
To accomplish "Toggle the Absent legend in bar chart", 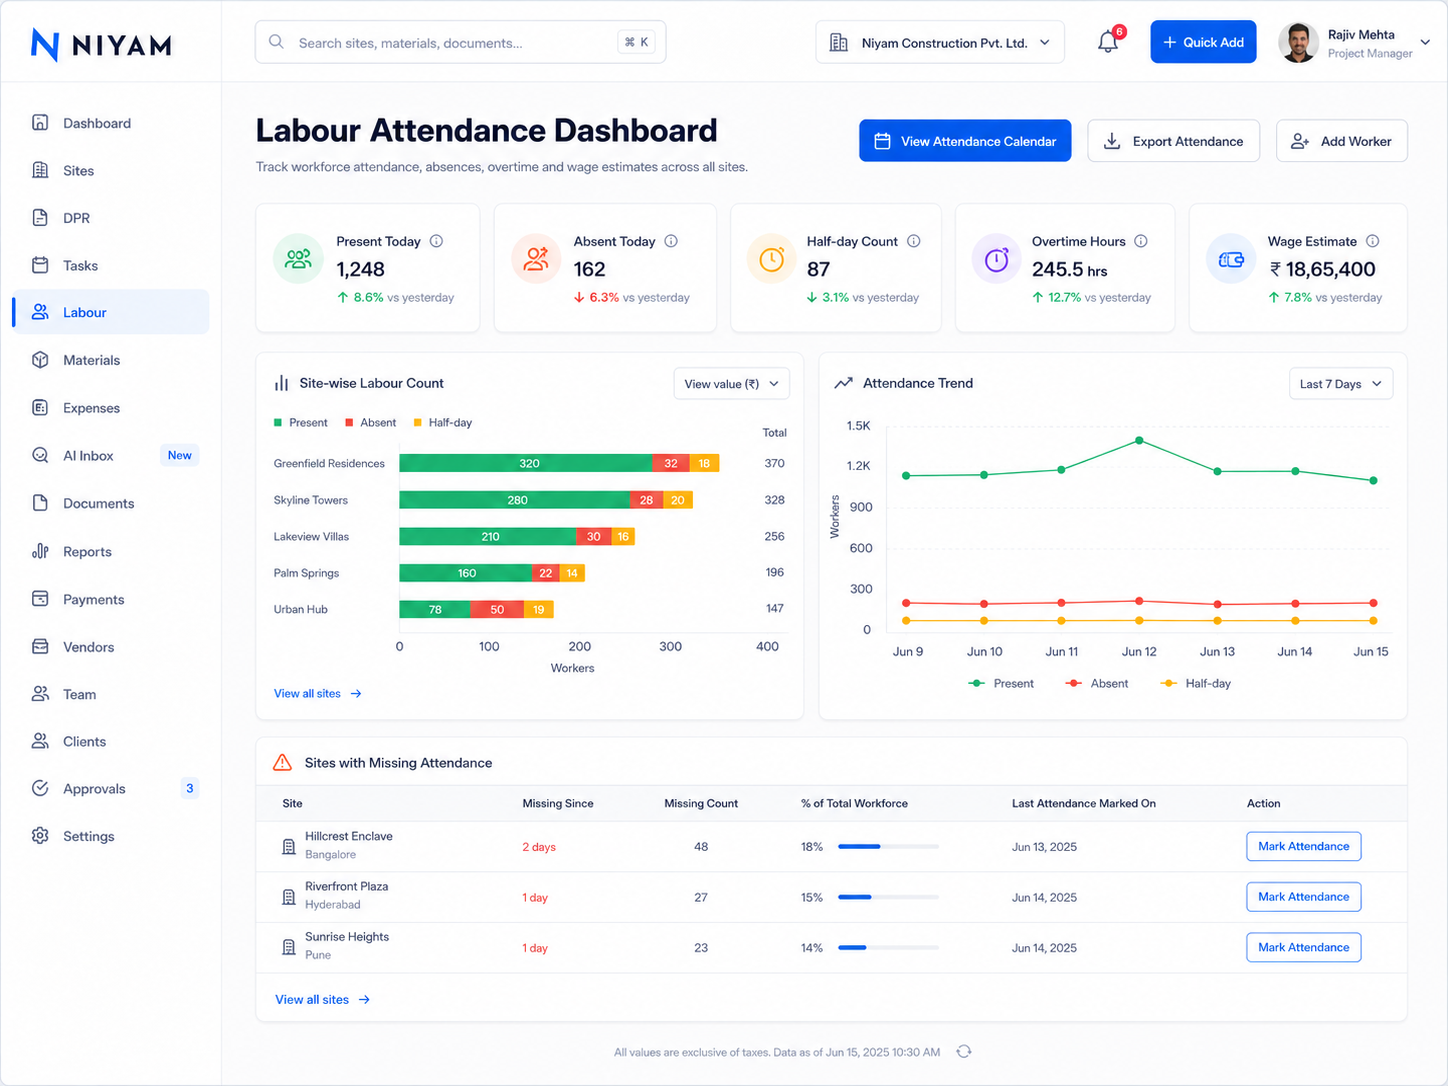I will (x=371, y=423).
